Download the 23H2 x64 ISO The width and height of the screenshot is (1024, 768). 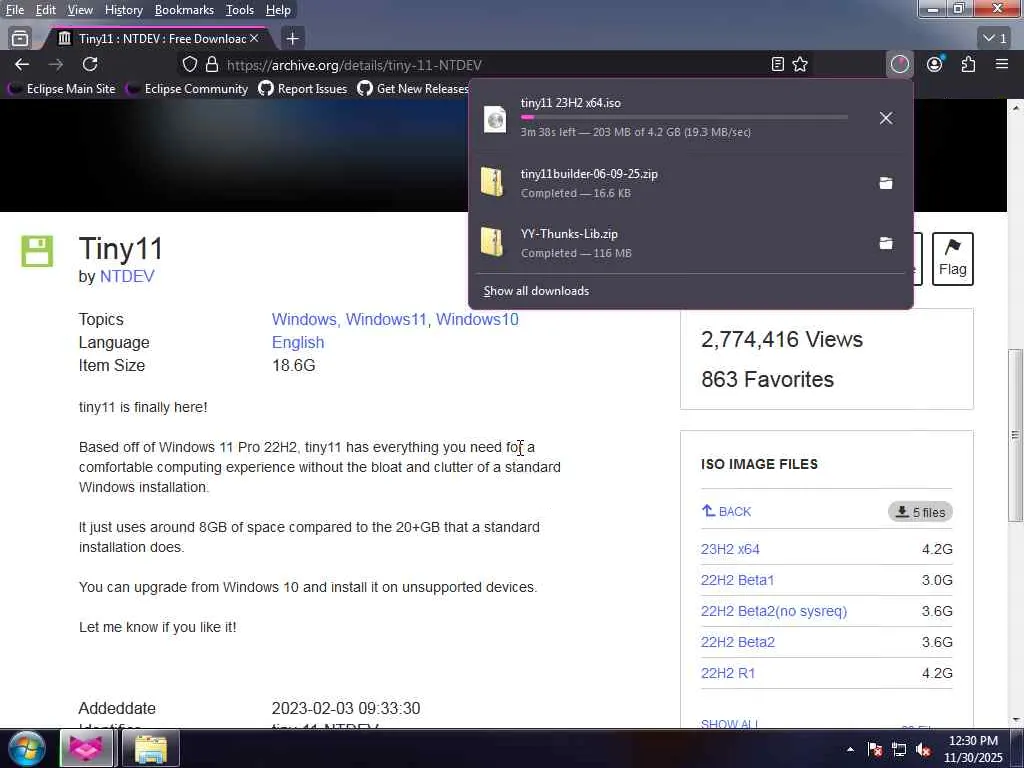tap(730, 549)
